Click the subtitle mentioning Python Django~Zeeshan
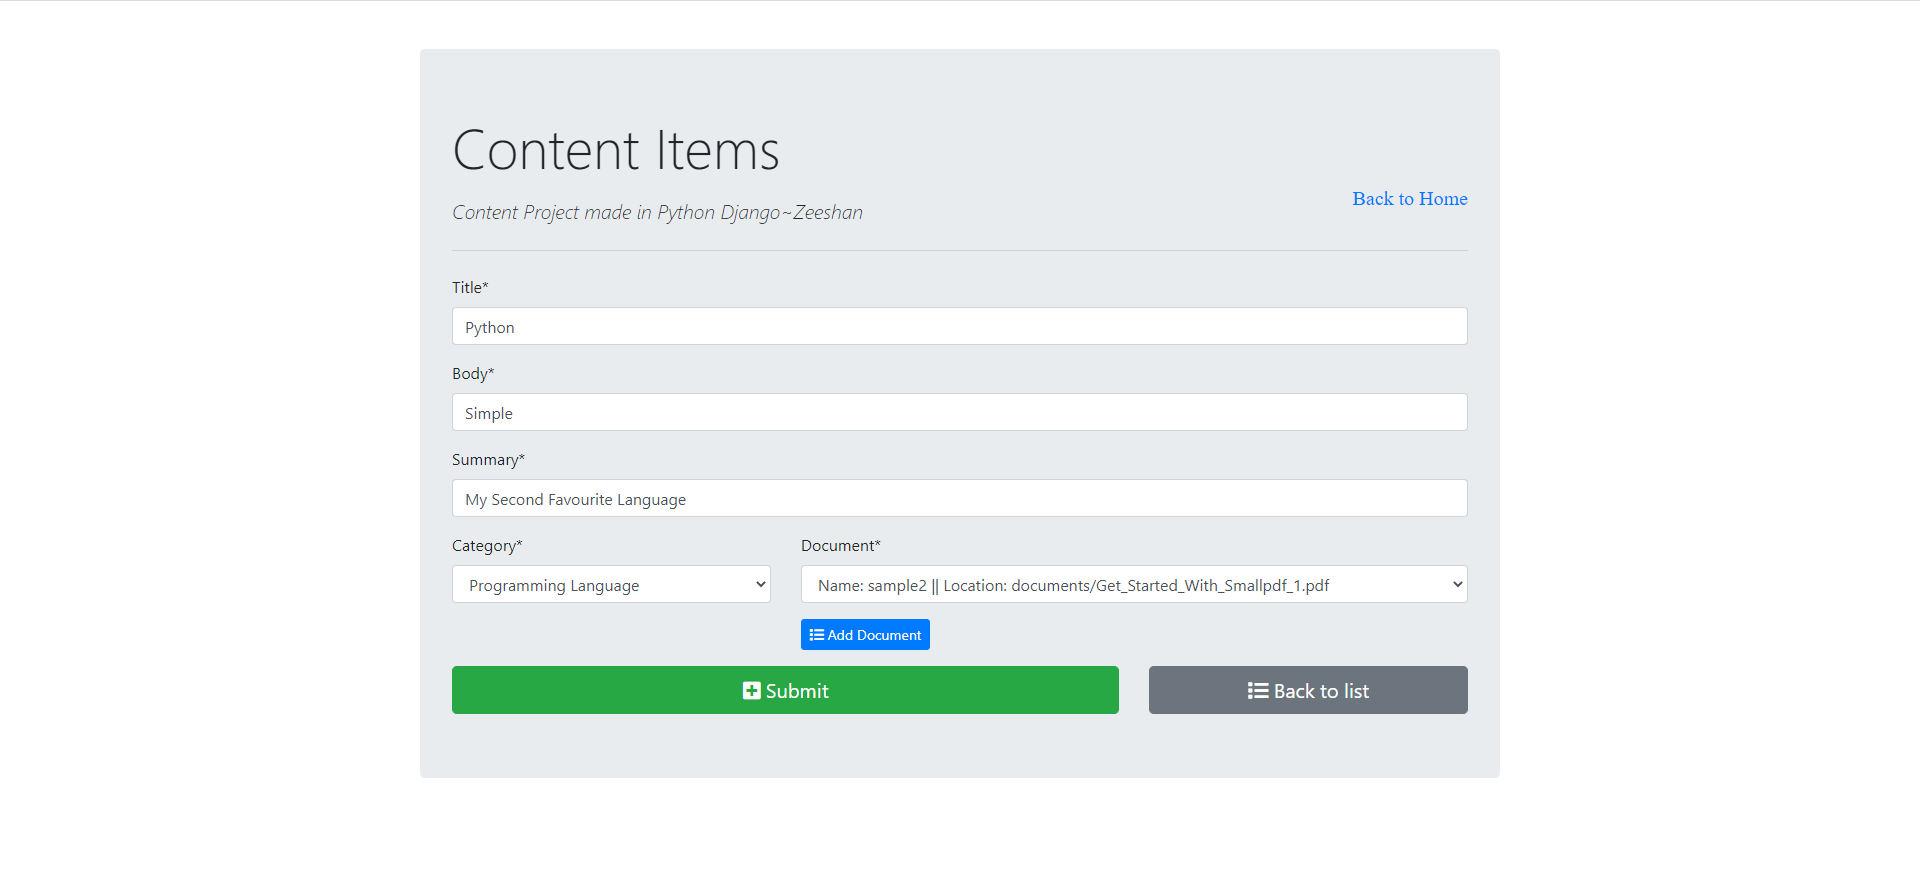 point(657,212)
